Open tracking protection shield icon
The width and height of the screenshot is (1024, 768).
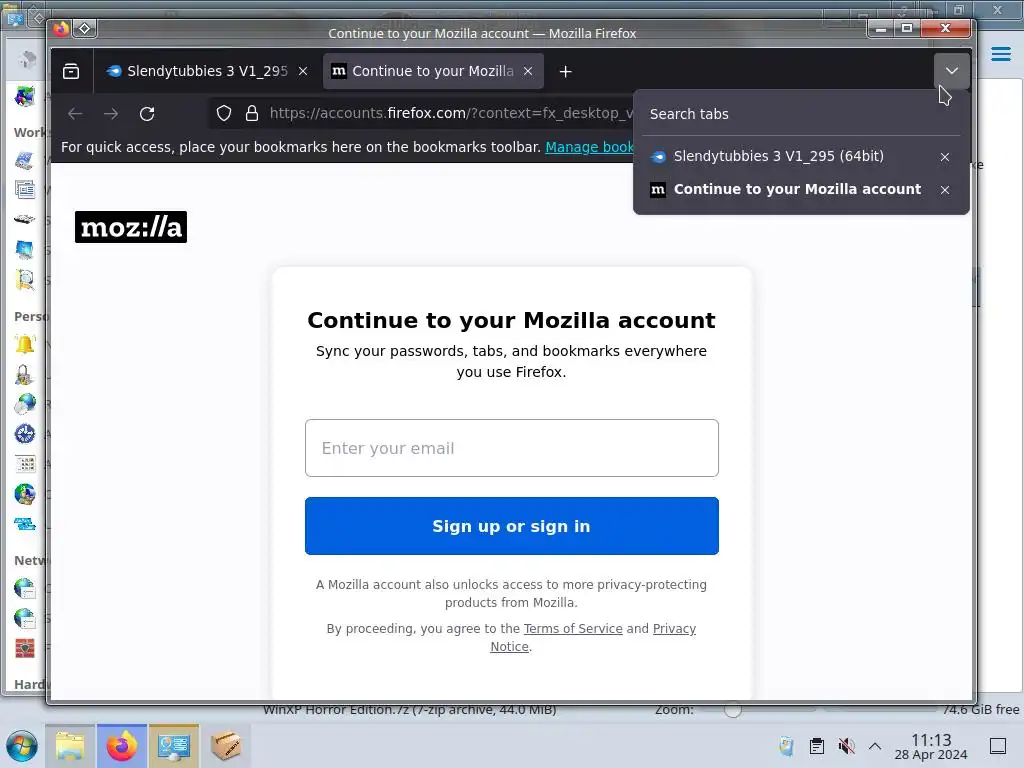point(224,114)
